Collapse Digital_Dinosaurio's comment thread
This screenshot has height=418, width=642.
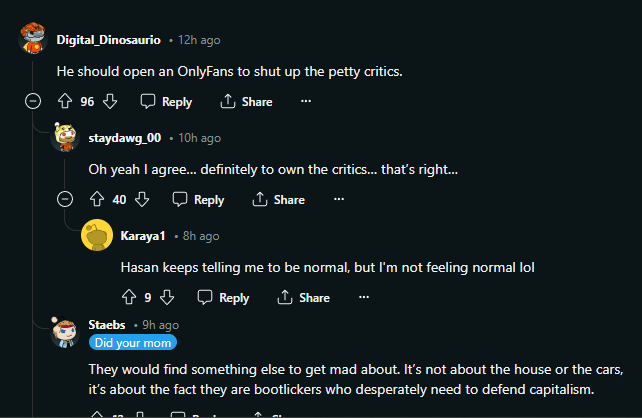coord(33,101)
